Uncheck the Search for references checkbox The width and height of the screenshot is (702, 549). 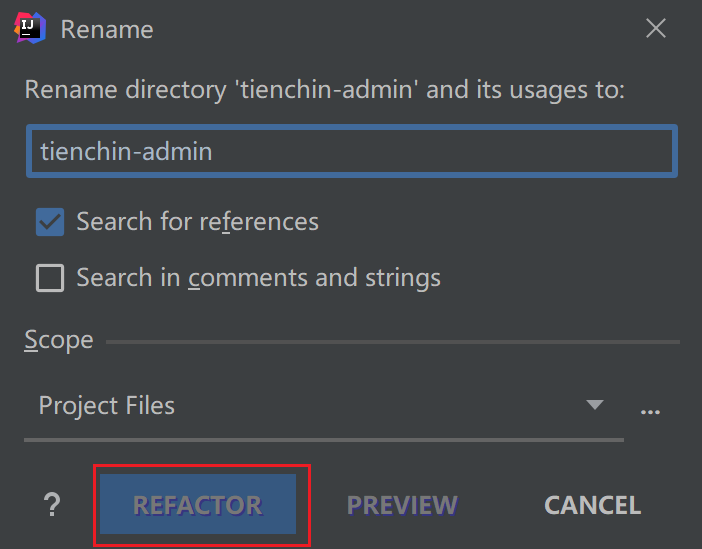tap(50, 222)
